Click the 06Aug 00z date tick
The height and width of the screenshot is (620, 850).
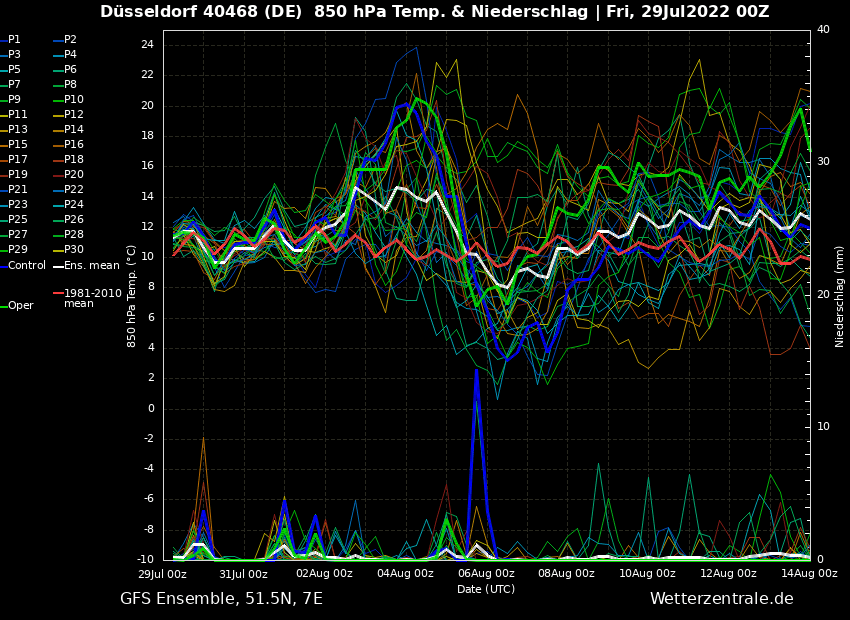pos(486,574)
